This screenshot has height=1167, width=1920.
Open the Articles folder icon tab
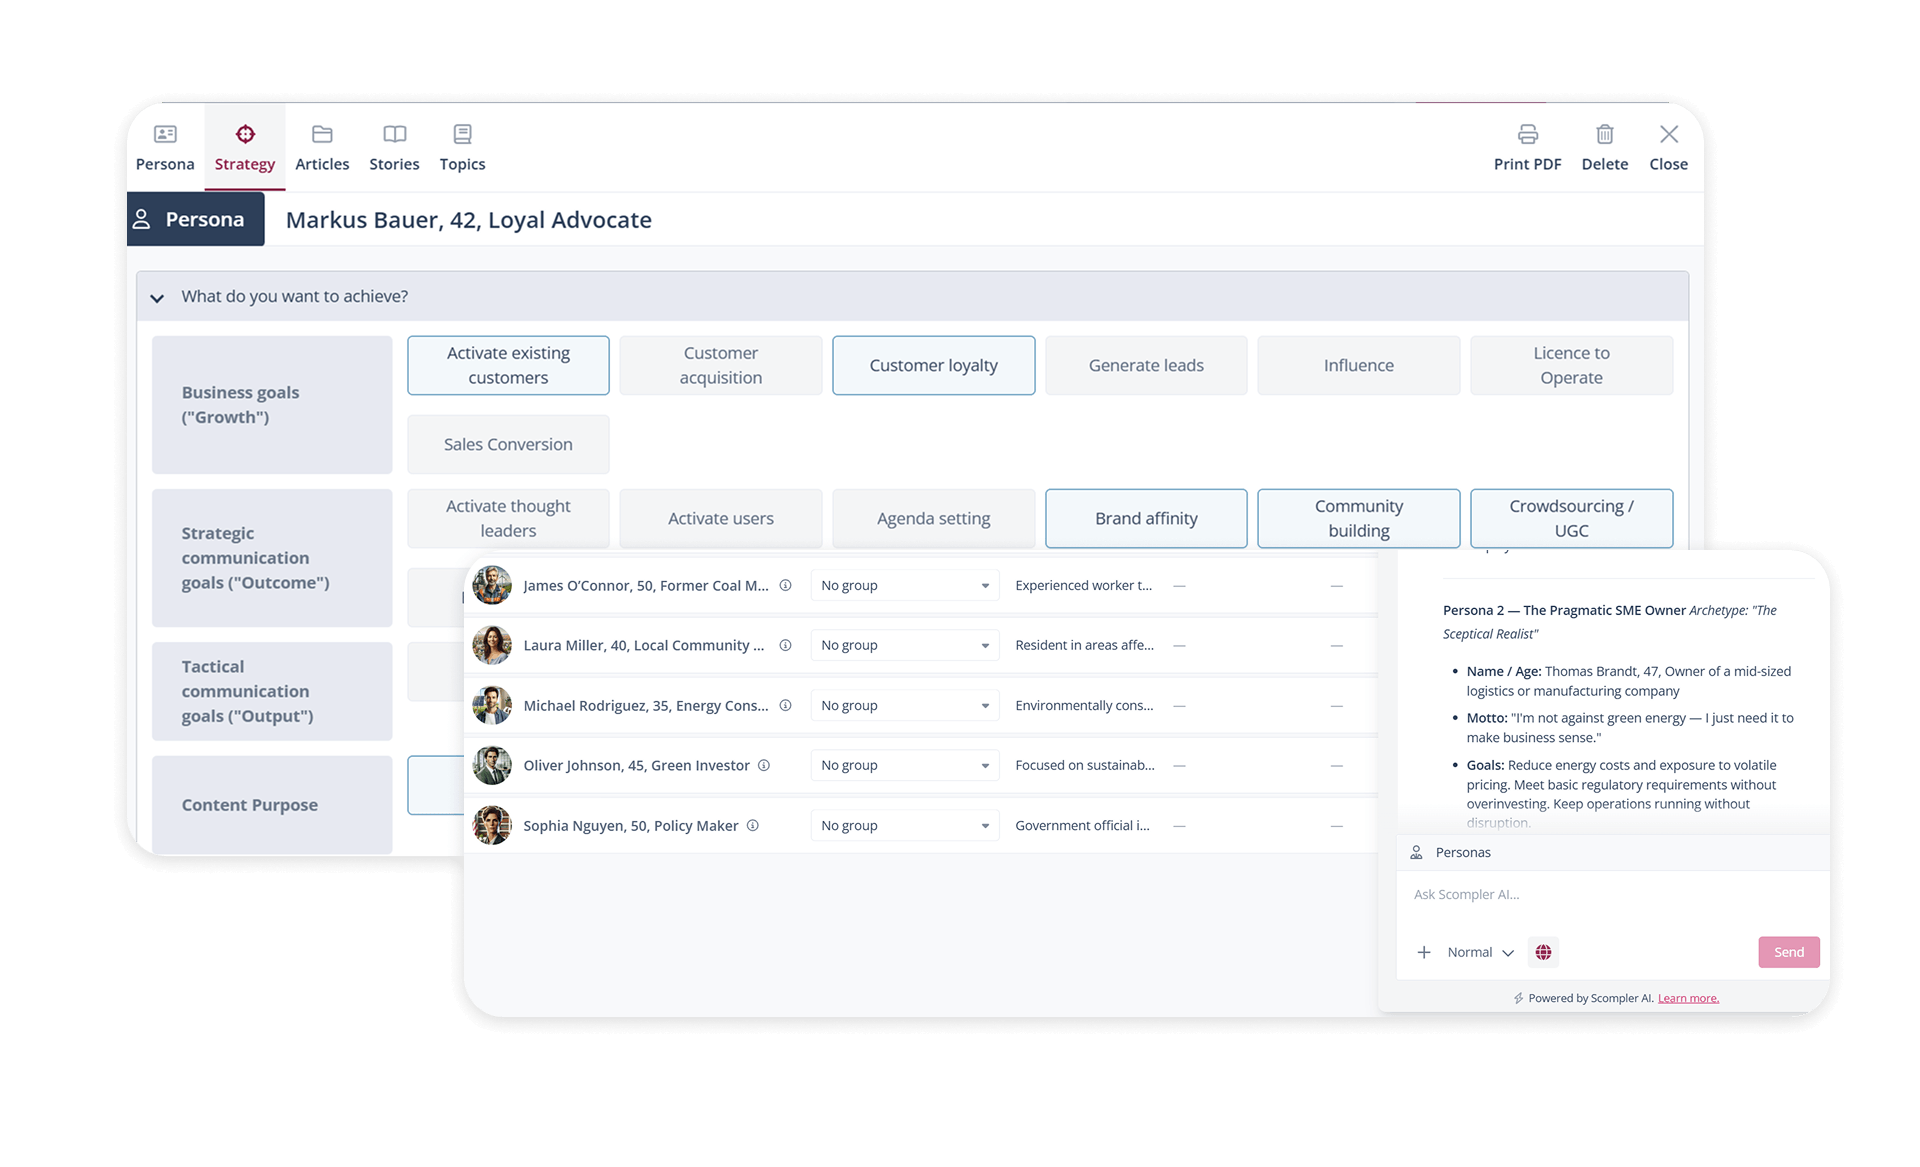click(322, 134)
